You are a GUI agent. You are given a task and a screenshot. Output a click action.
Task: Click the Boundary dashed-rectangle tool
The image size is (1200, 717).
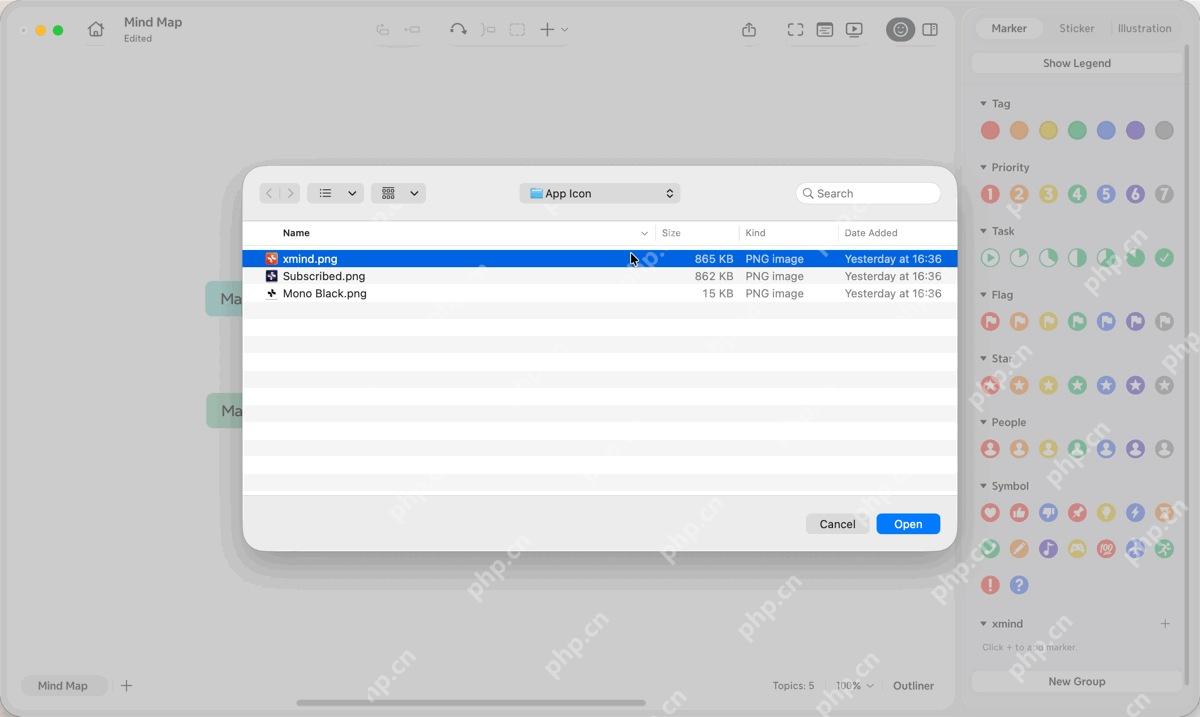click(517, 30)
